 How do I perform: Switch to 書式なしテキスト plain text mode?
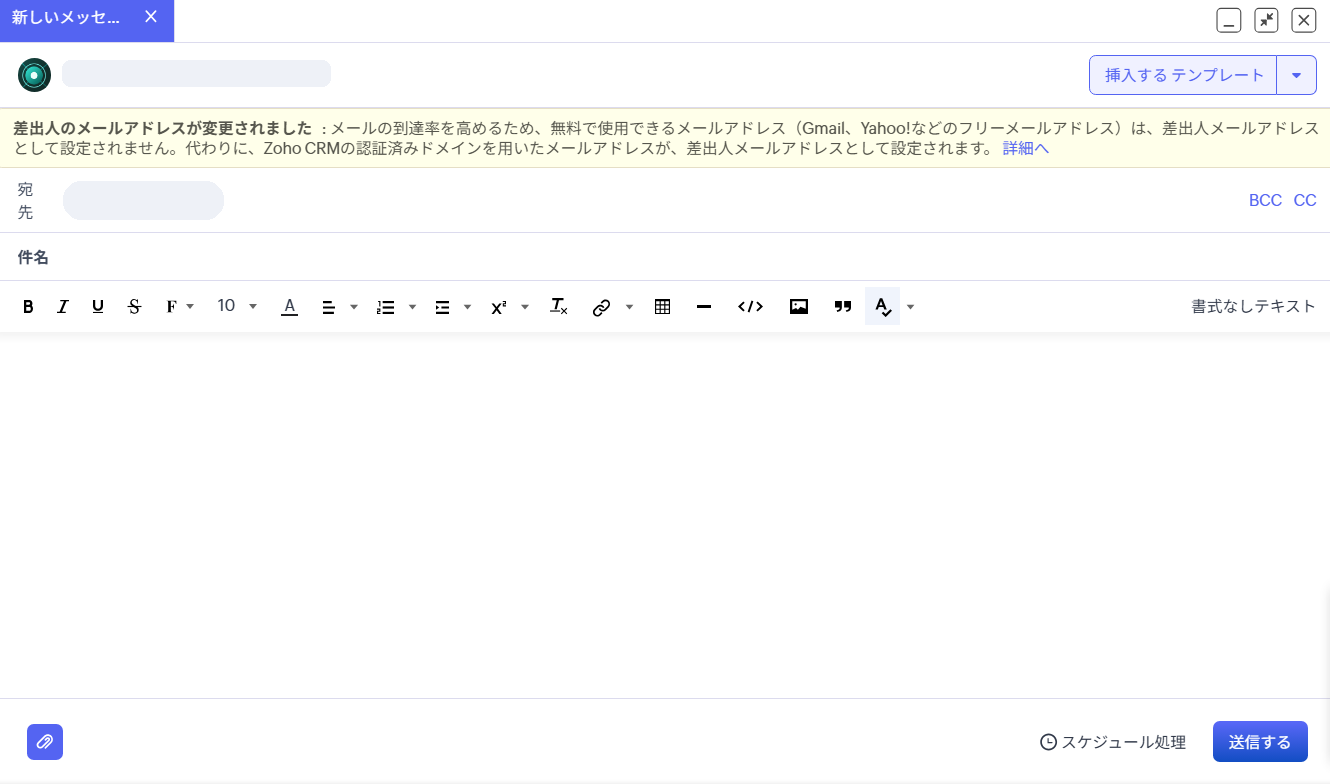(1253, 306)
